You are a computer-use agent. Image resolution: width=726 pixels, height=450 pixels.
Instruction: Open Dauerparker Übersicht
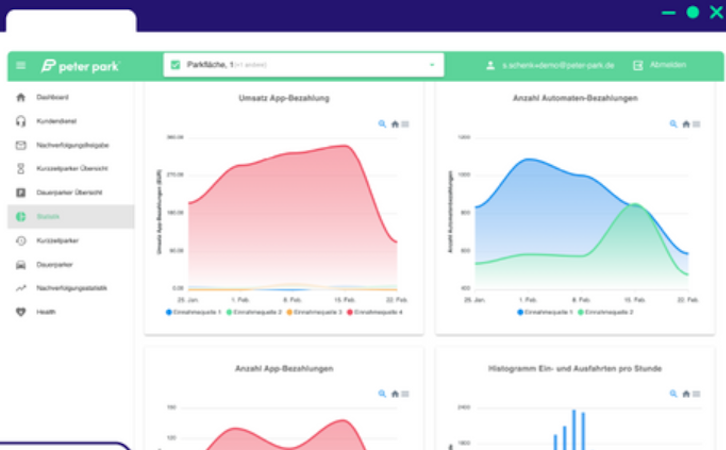[x=69, y=193]
